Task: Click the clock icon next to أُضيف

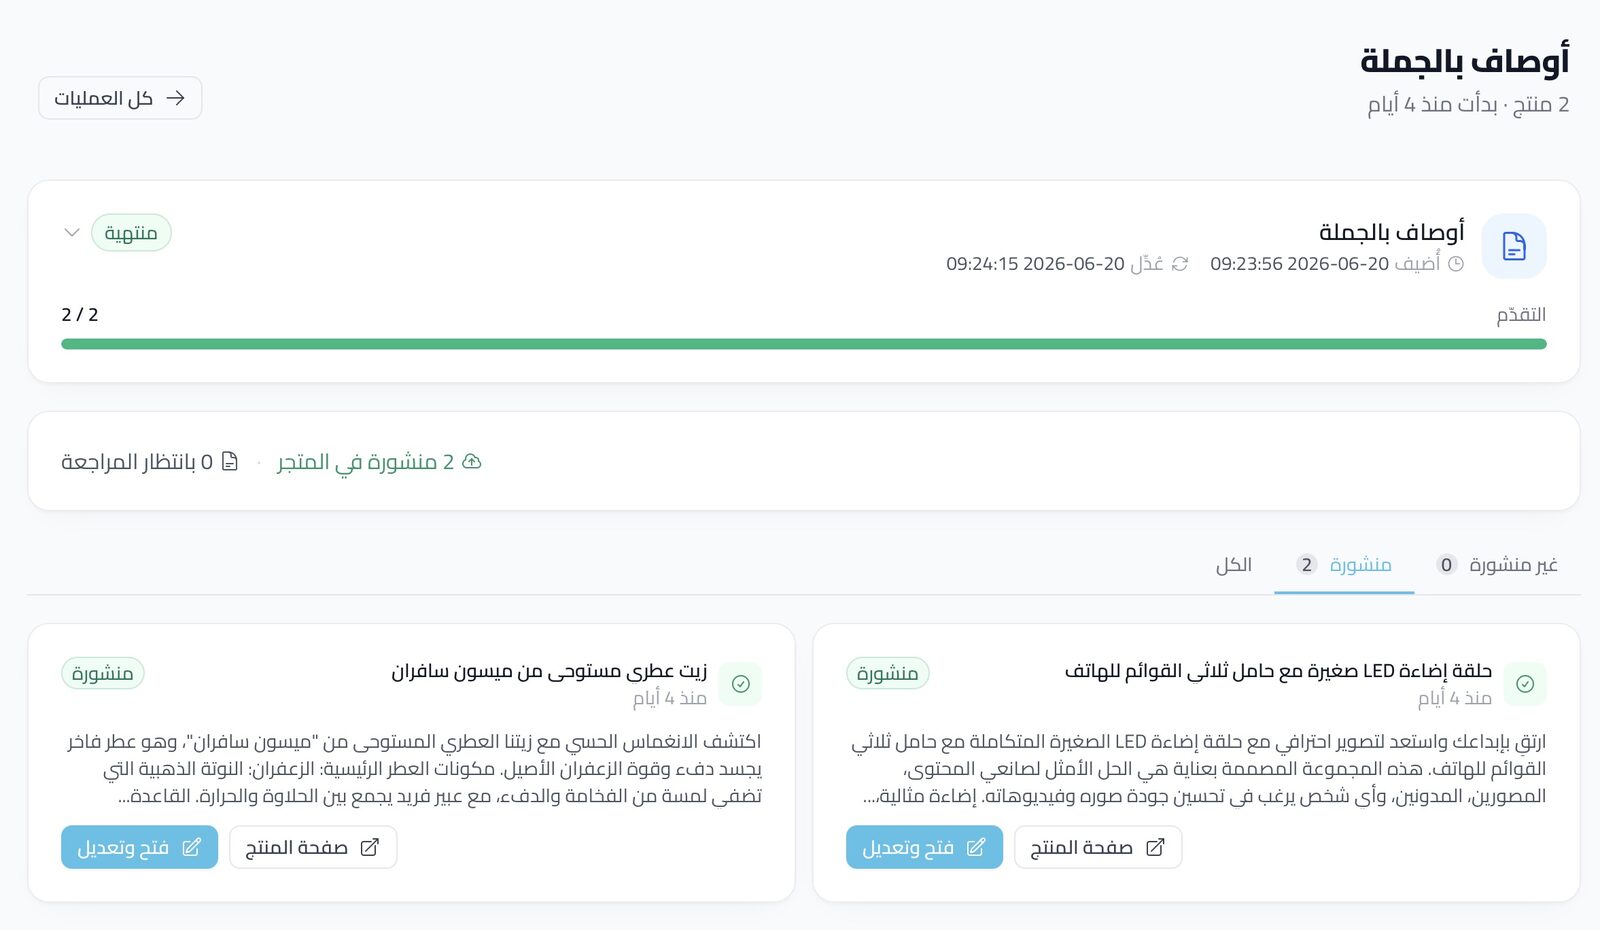Action: pyautogui.click(x=1456, y=264)
